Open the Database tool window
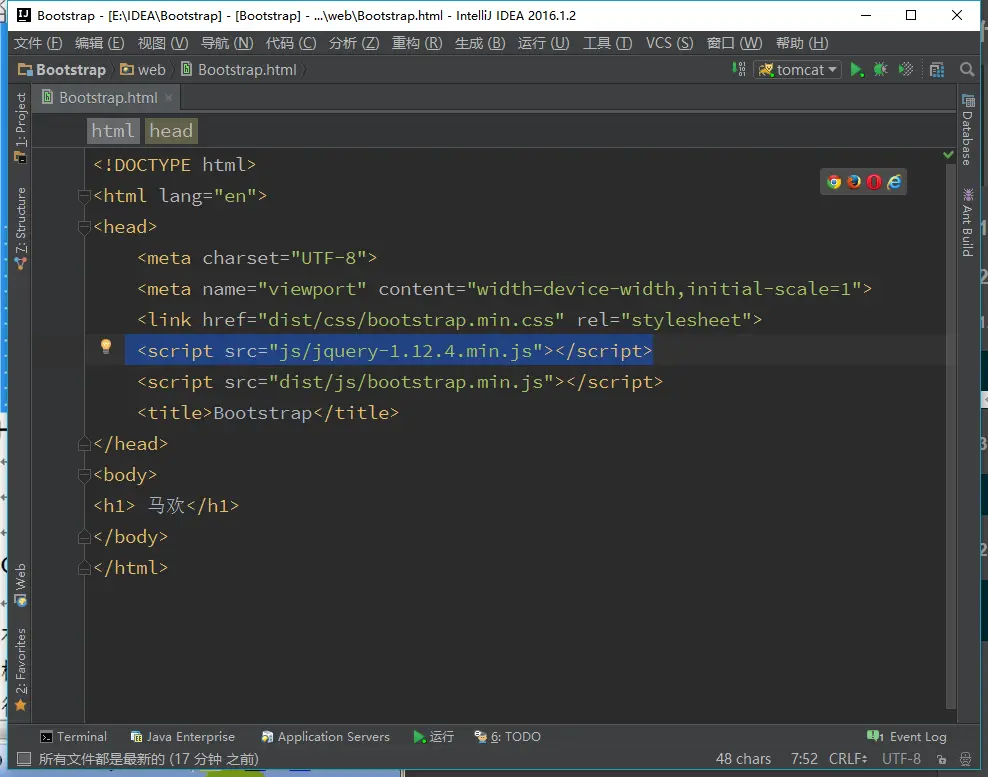Image resolution: width=988 pixels, height=777 pixels. 967,129
